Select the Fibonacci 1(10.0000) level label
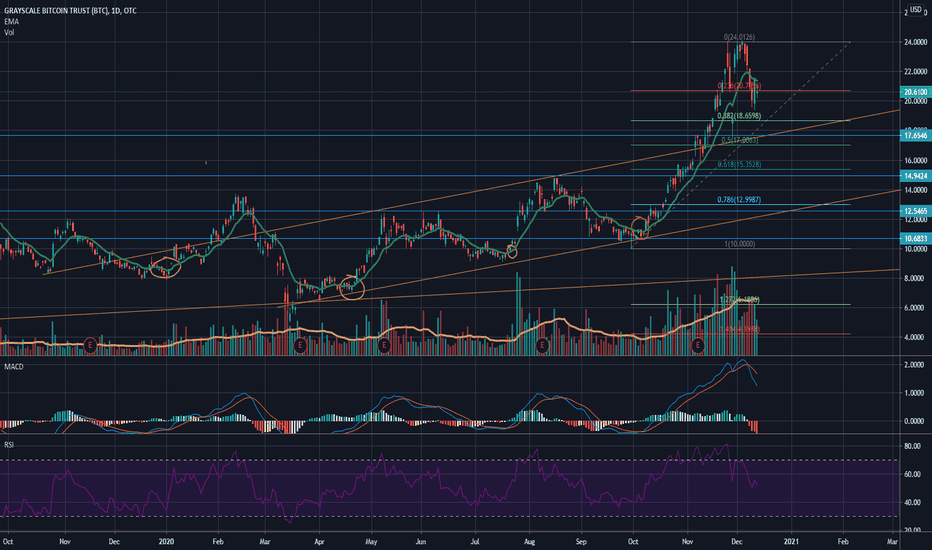 tap(739, 244)
